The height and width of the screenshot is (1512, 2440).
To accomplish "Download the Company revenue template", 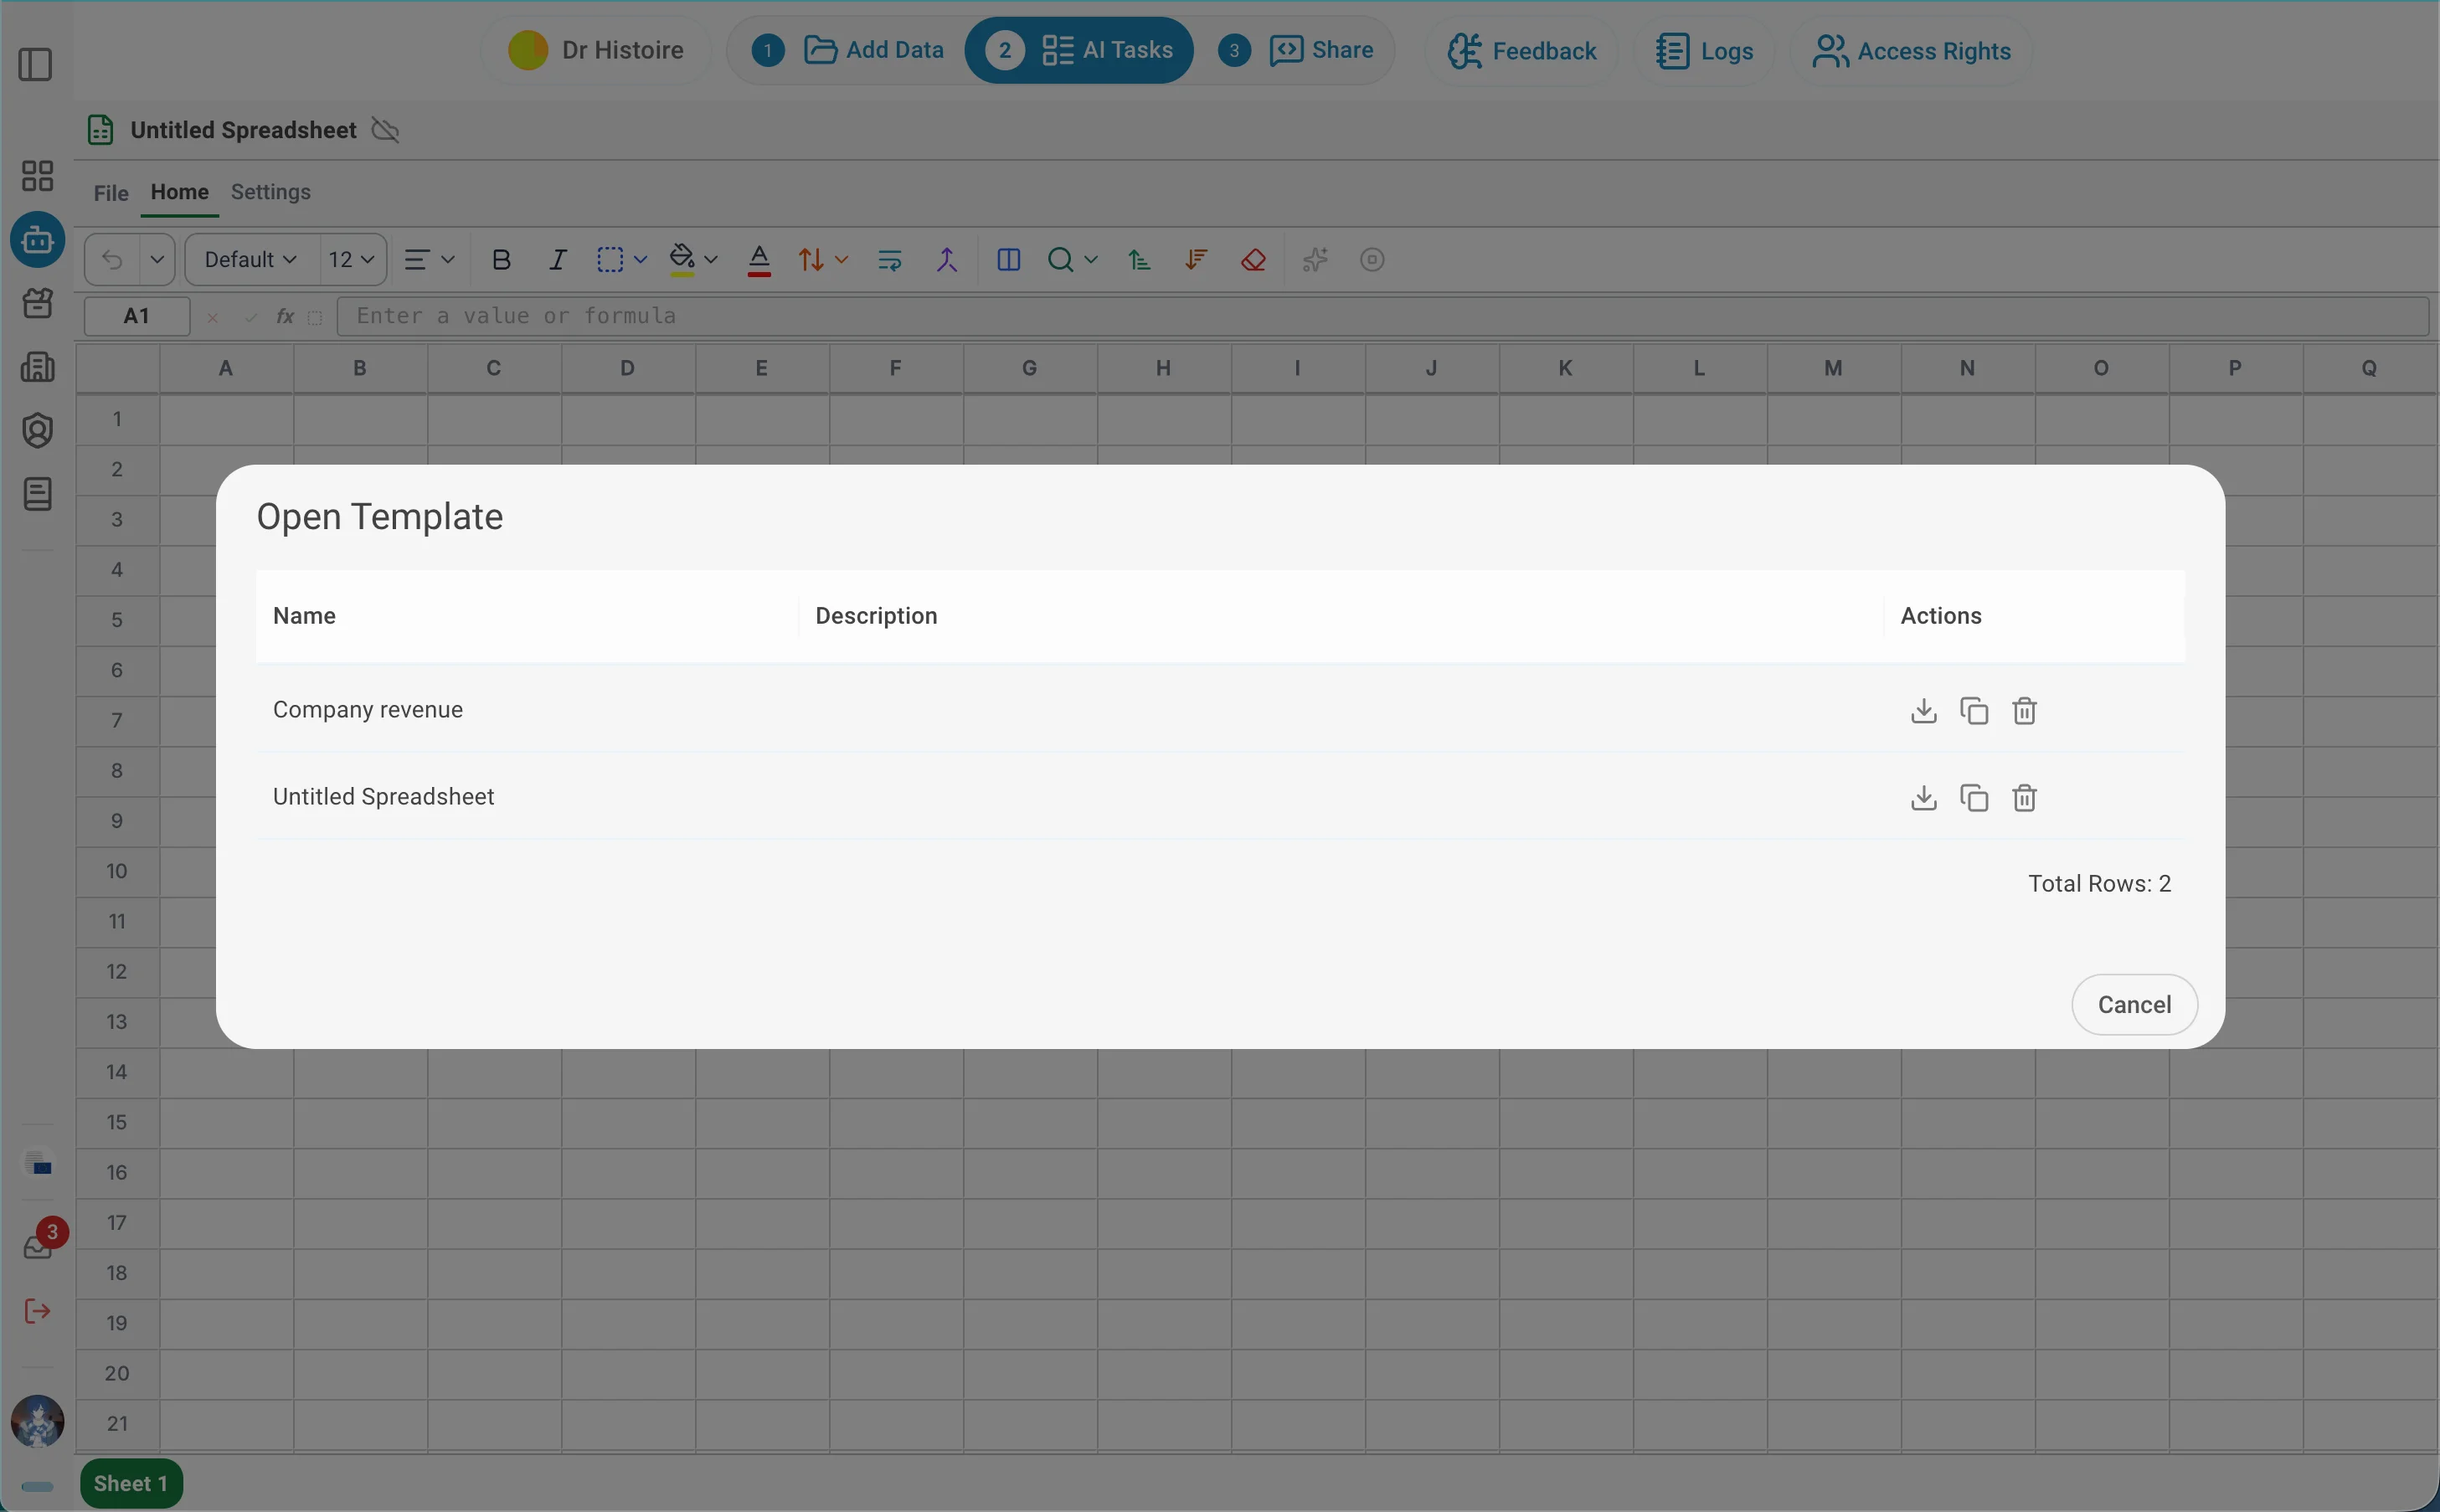I will [1923, 711].
